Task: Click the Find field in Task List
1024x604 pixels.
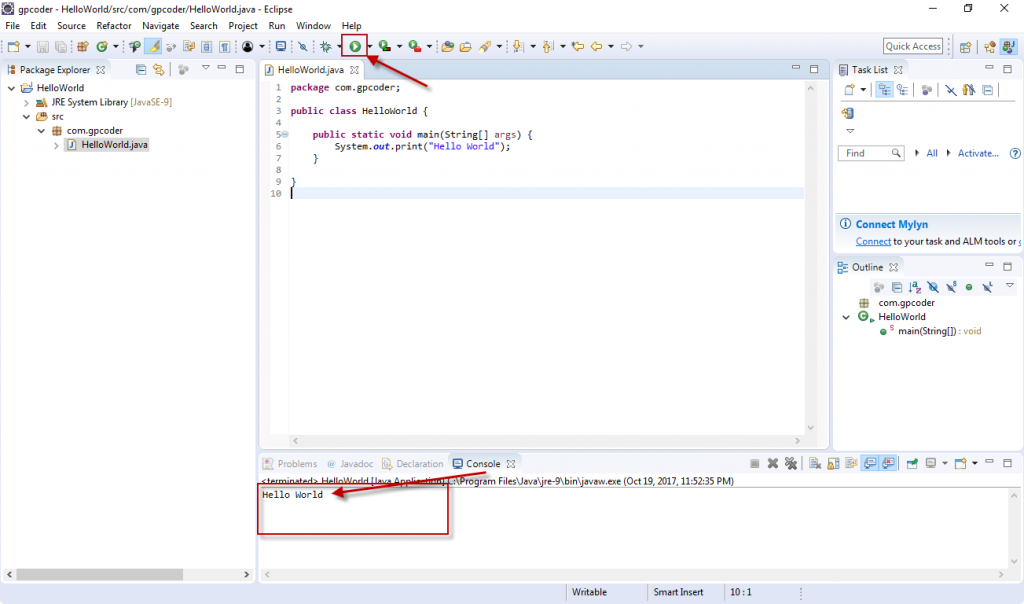Action: (871, 153)
